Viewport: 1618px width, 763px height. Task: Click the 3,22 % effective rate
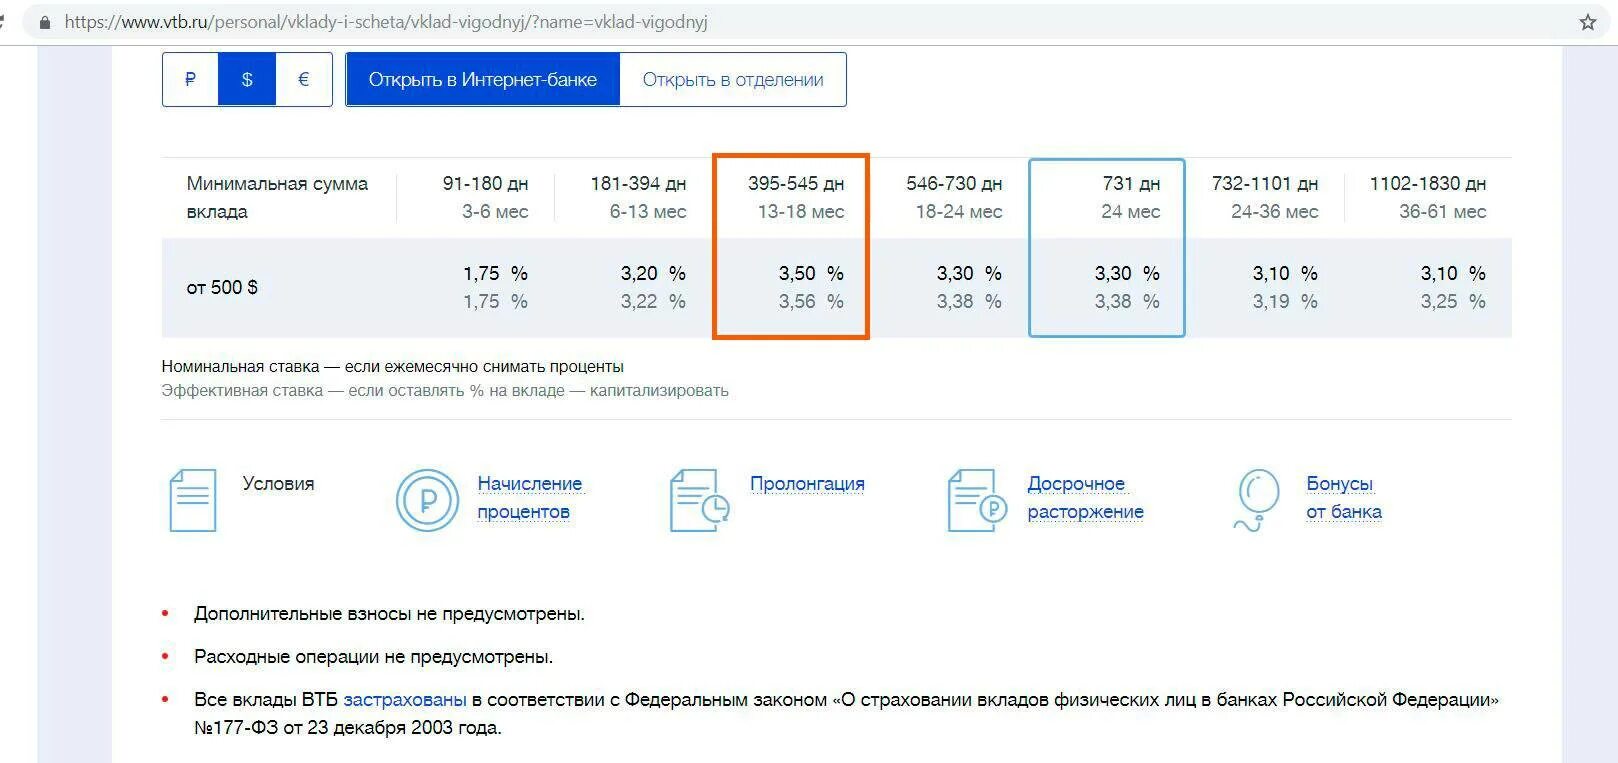pos(653,301)
